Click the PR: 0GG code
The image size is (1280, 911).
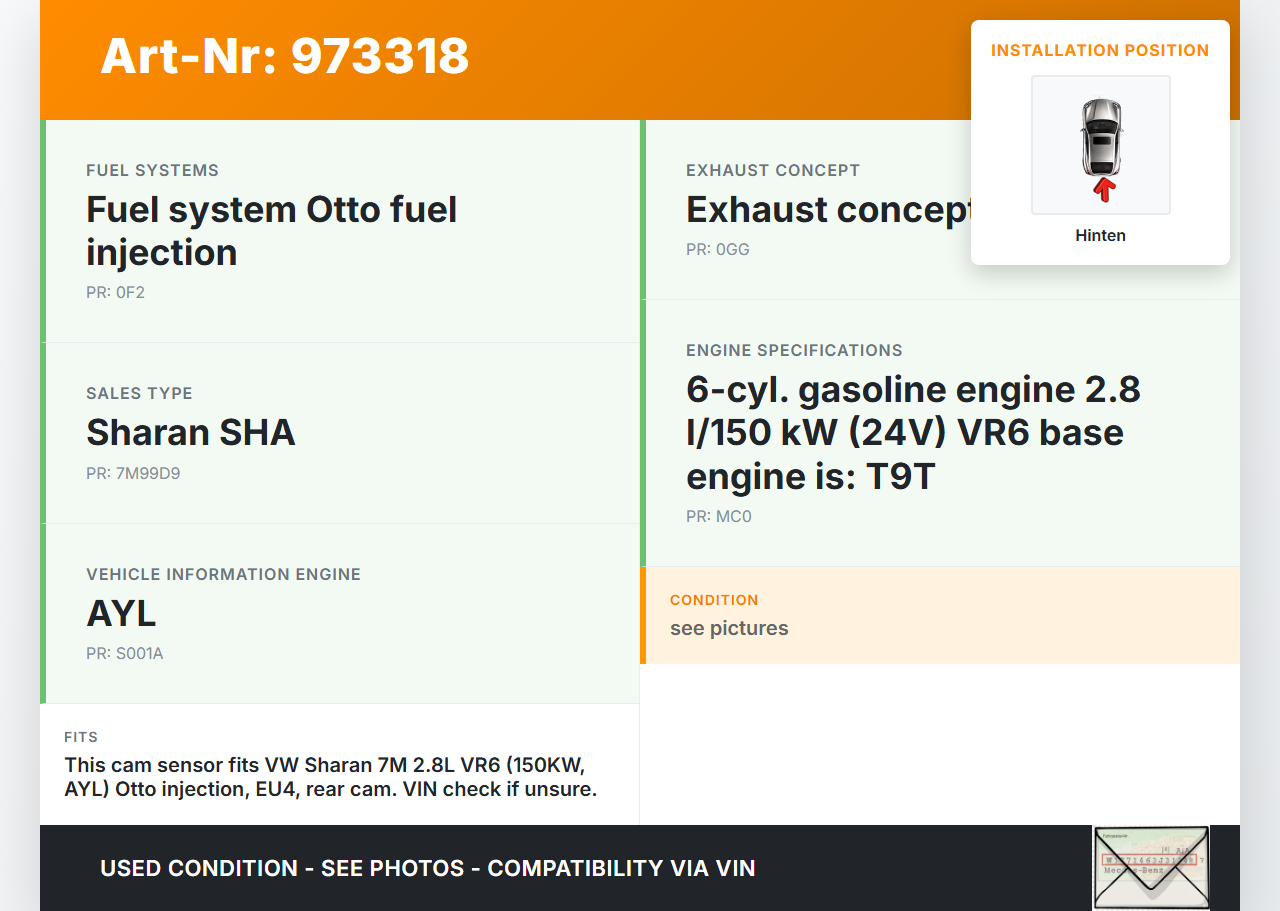coord(717,250)
